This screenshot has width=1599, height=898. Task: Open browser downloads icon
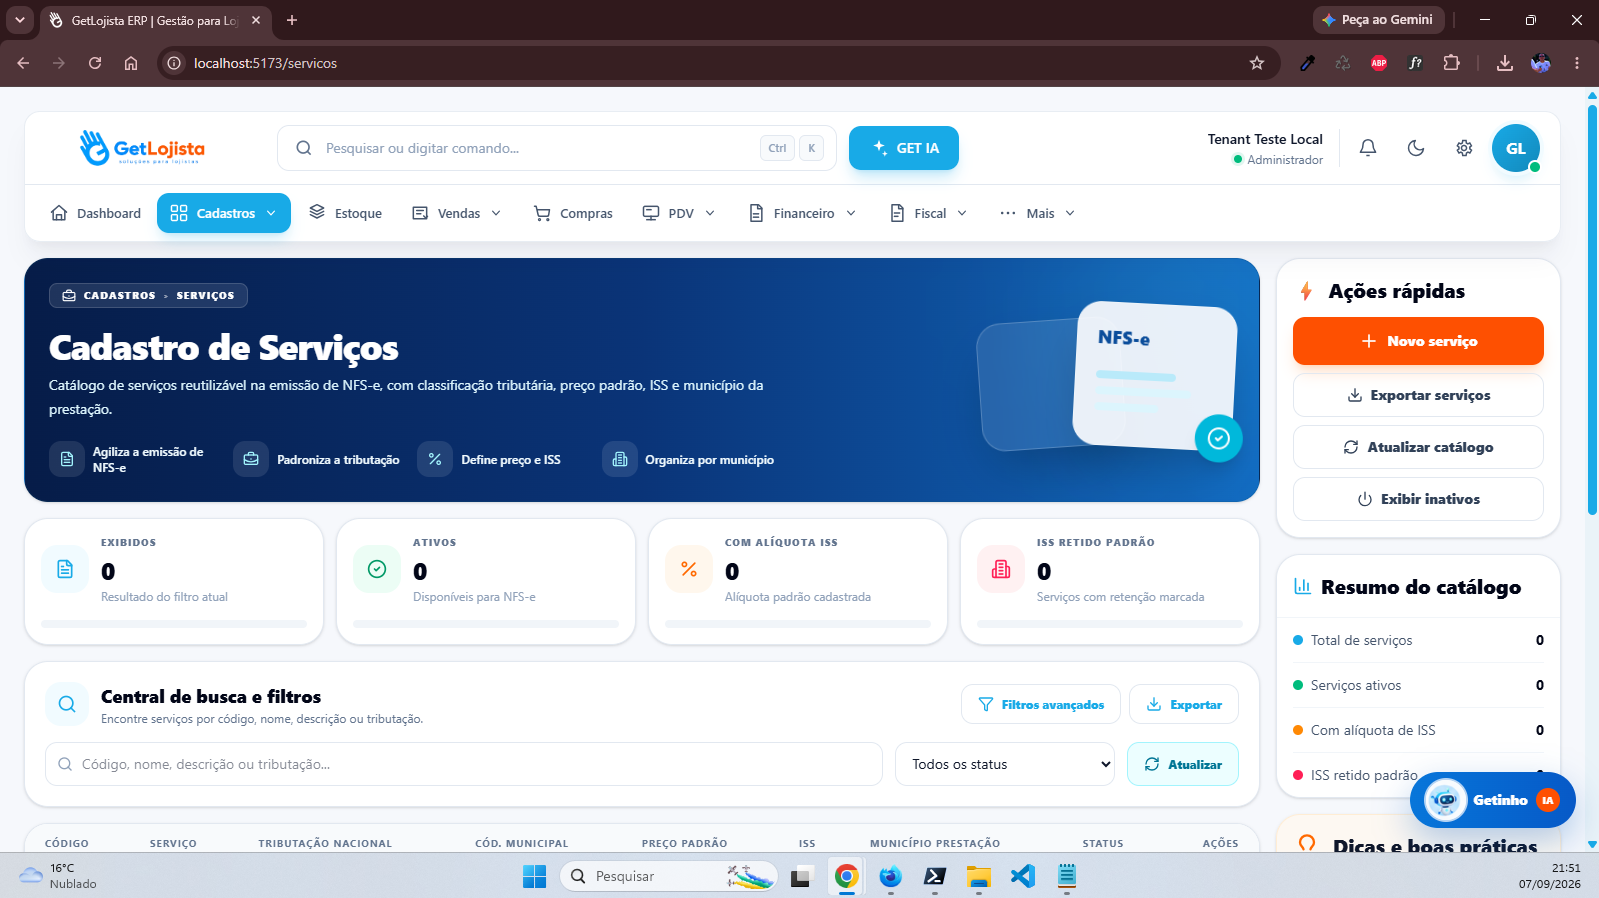[x=1504, y=63]
